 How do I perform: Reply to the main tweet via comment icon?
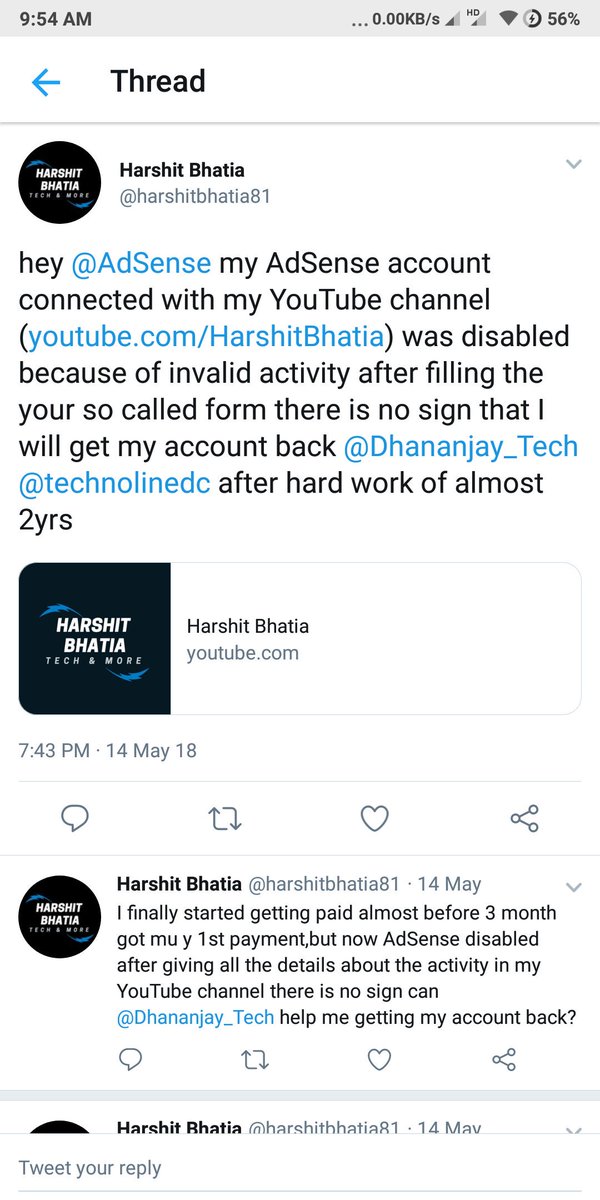point(76,819)
